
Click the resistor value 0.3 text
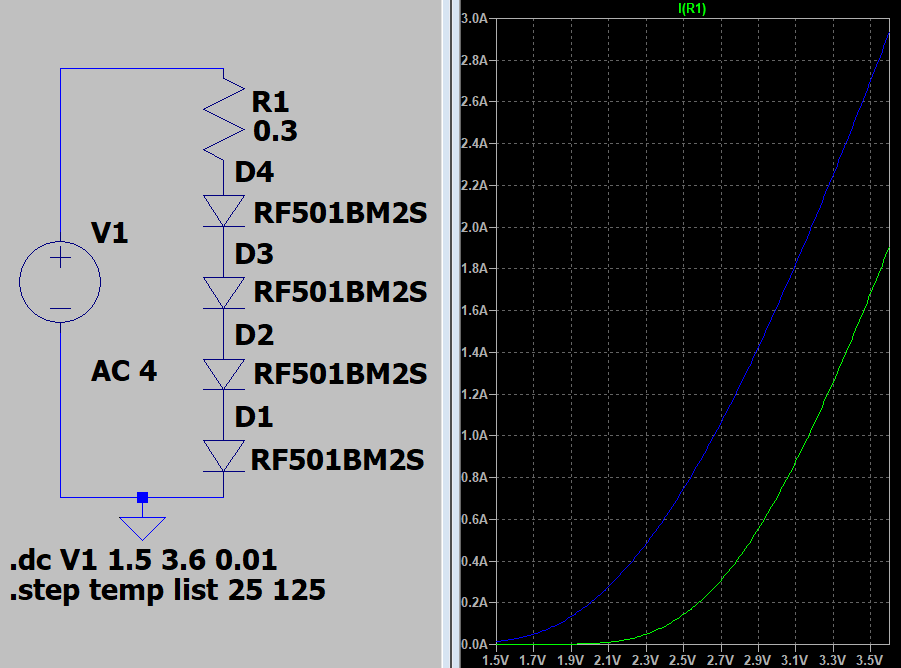click(275, 132)
